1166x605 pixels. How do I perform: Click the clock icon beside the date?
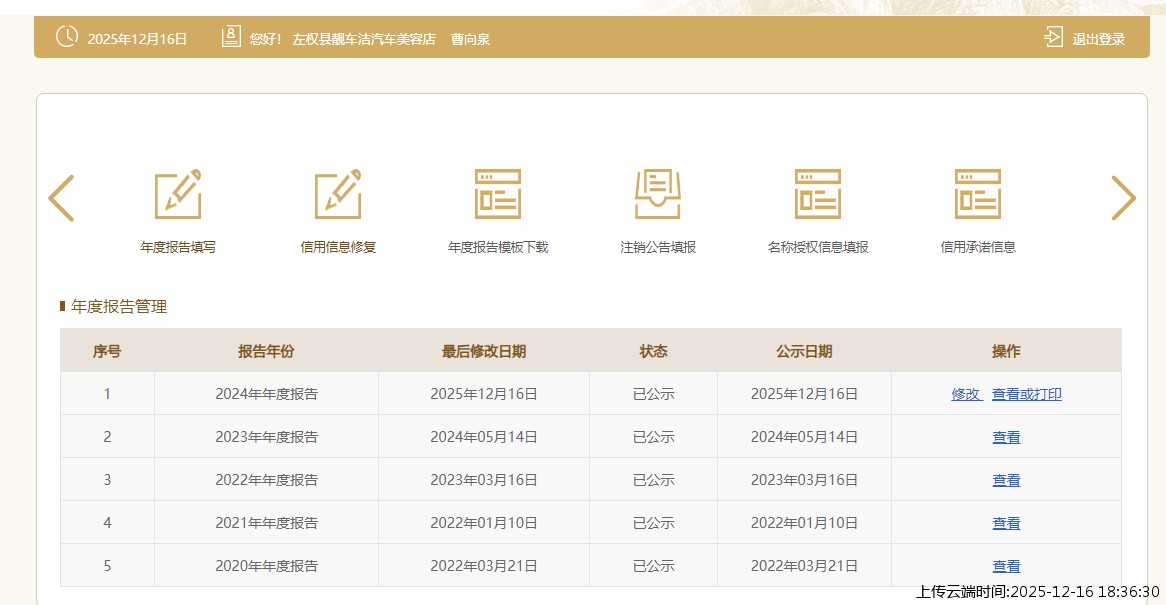coord(66,38)
